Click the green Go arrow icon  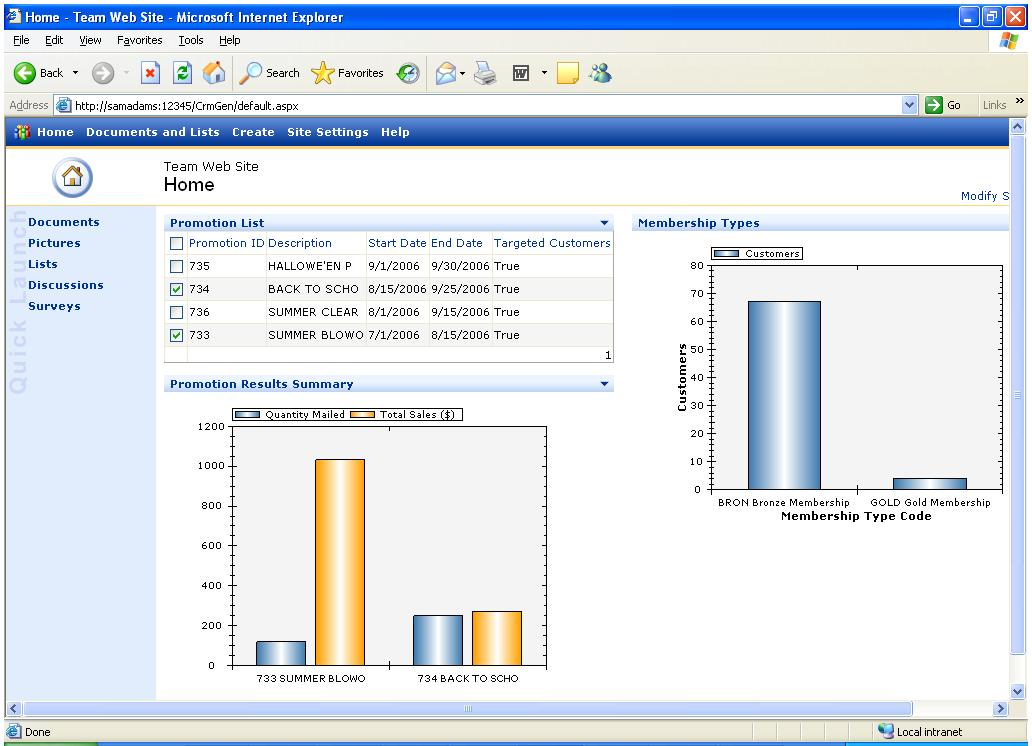(x=933, y=105)
